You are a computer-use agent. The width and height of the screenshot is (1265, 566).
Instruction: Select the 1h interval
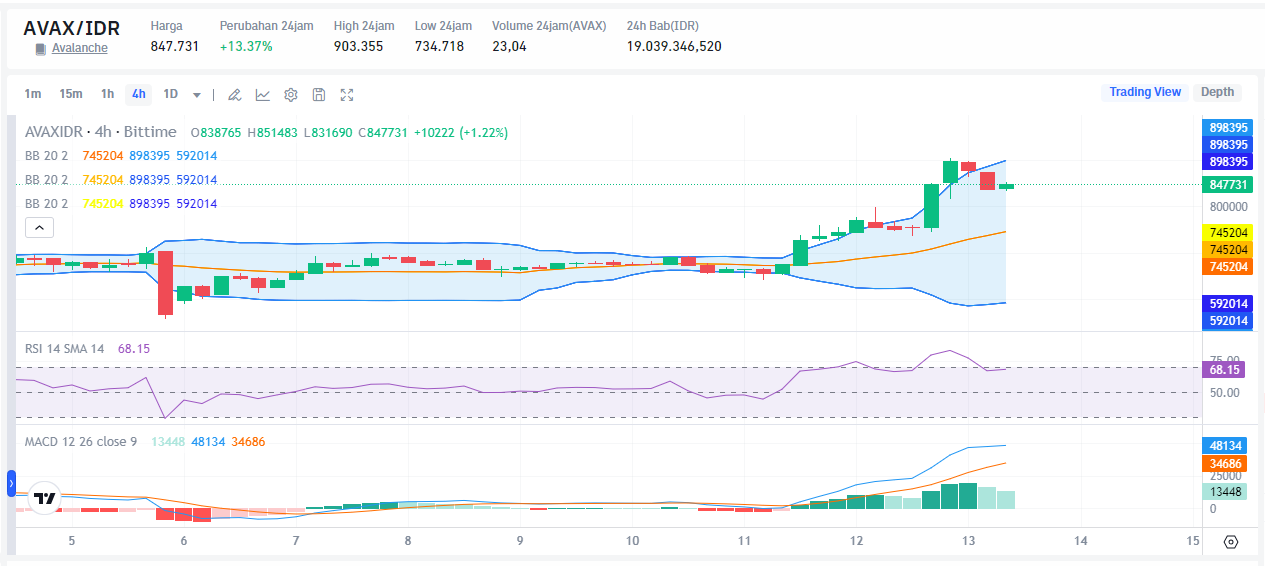click(x=107, y=94)
